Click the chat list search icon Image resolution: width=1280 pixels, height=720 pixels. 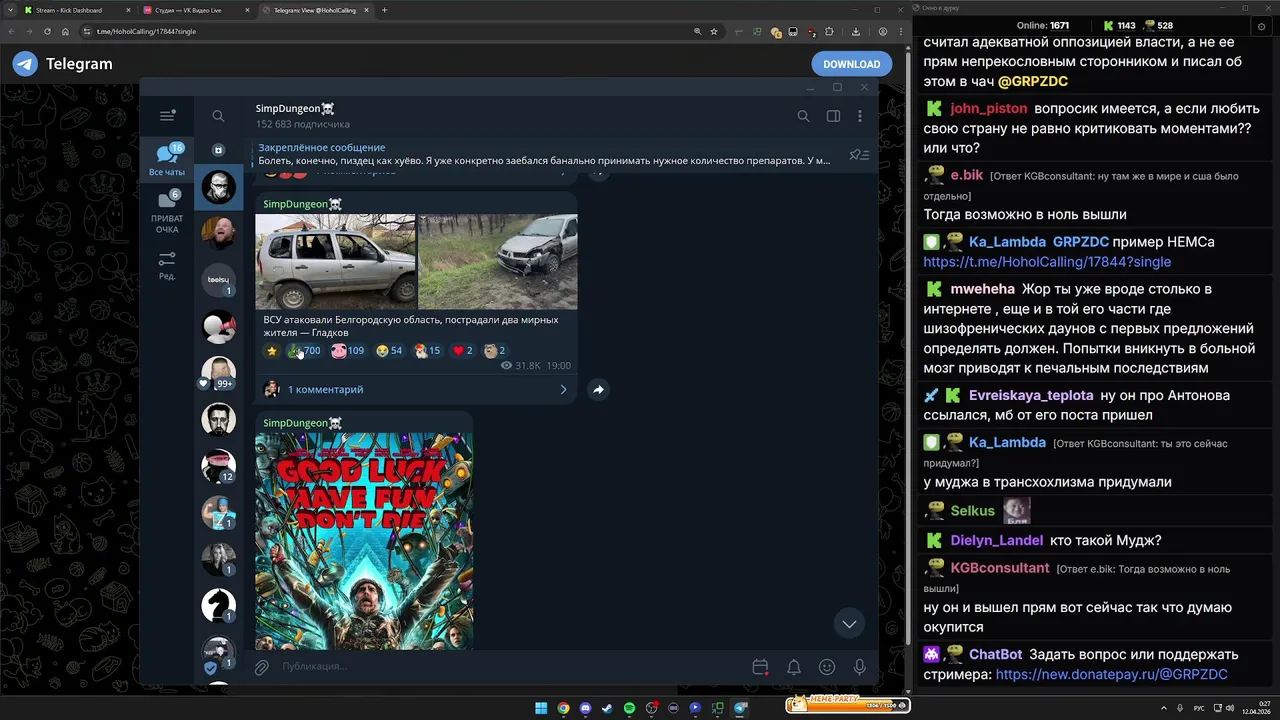point(218,116)
